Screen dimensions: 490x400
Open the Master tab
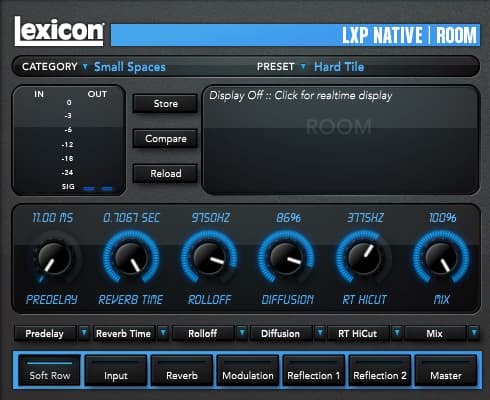(x=446, y=371)
